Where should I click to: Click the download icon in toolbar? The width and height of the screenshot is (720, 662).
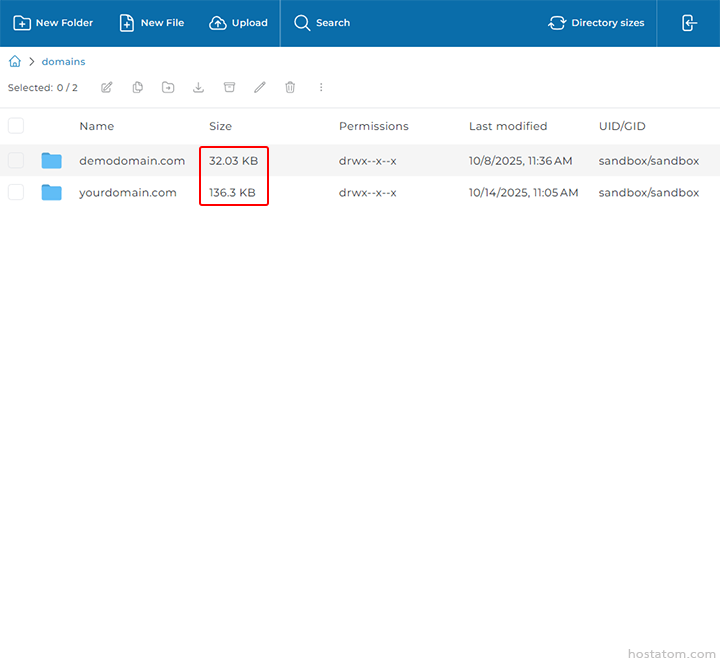199,88
